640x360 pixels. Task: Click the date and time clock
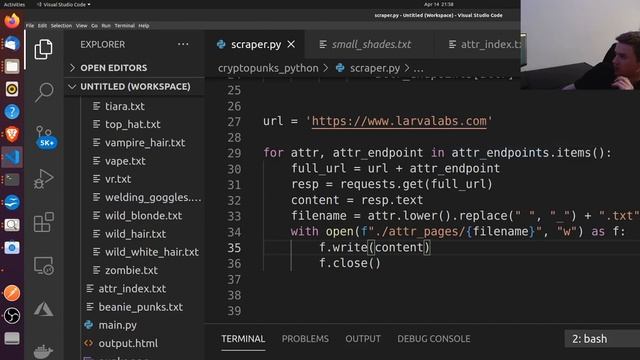[438, 4]
